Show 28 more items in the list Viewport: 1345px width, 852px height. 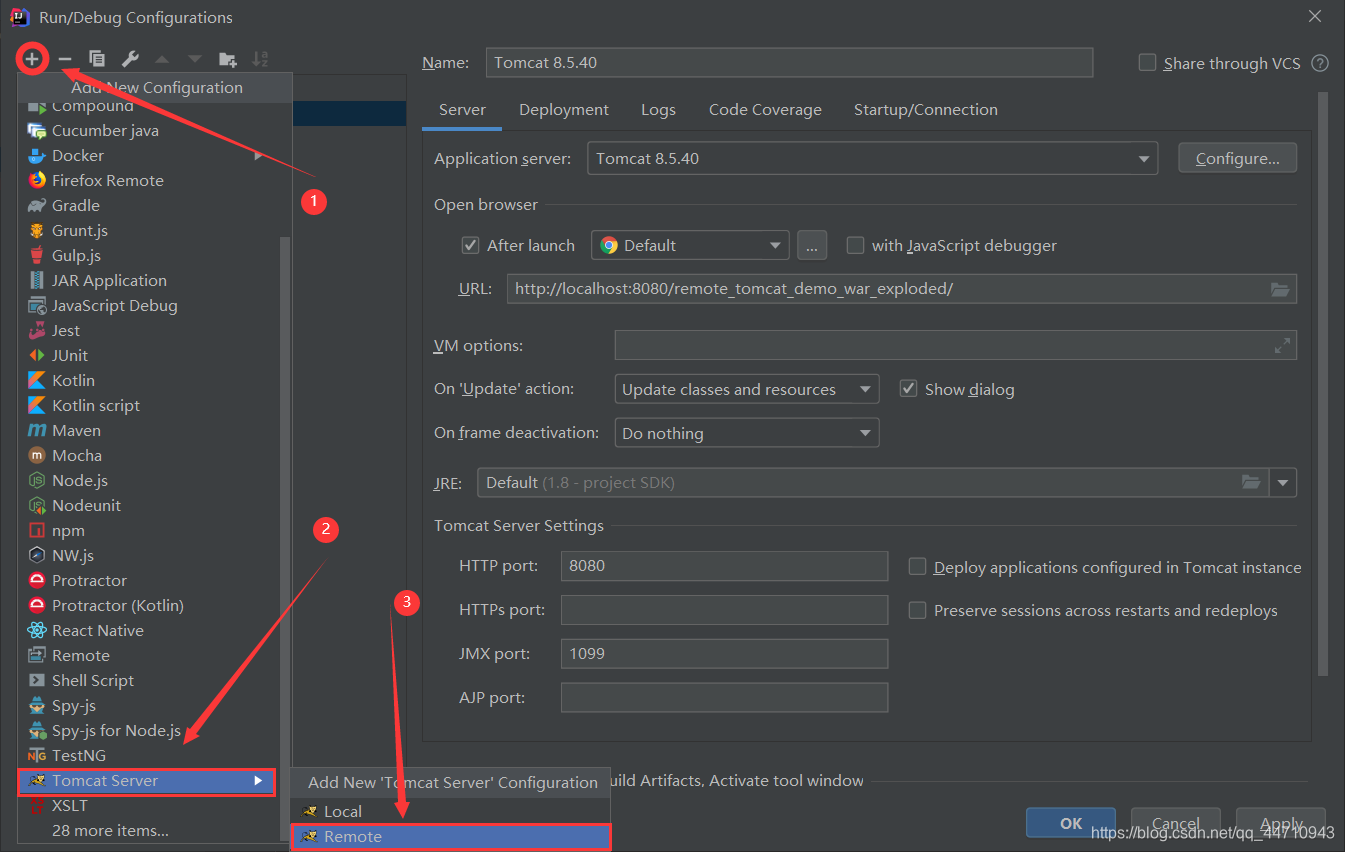click(x=110, y=830)
